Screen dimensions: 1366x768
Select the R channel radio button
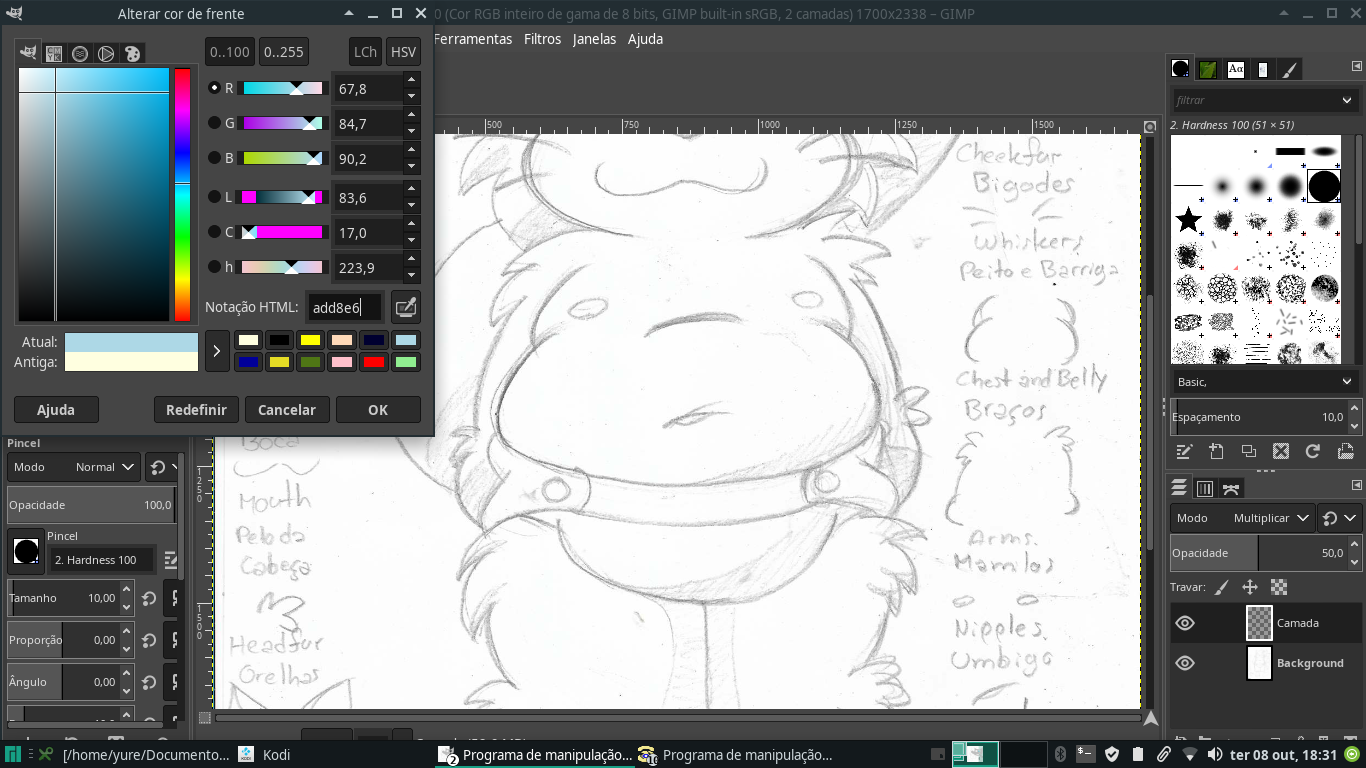coord(214,88)
